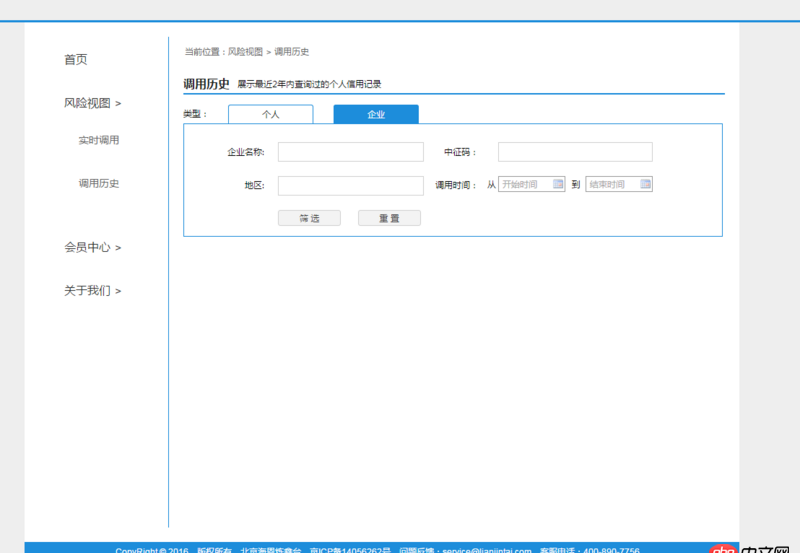The height and width of the screenshot is (553, 800).
Task: Click 风险视图 in the breadcrumb
Action: 245,52
